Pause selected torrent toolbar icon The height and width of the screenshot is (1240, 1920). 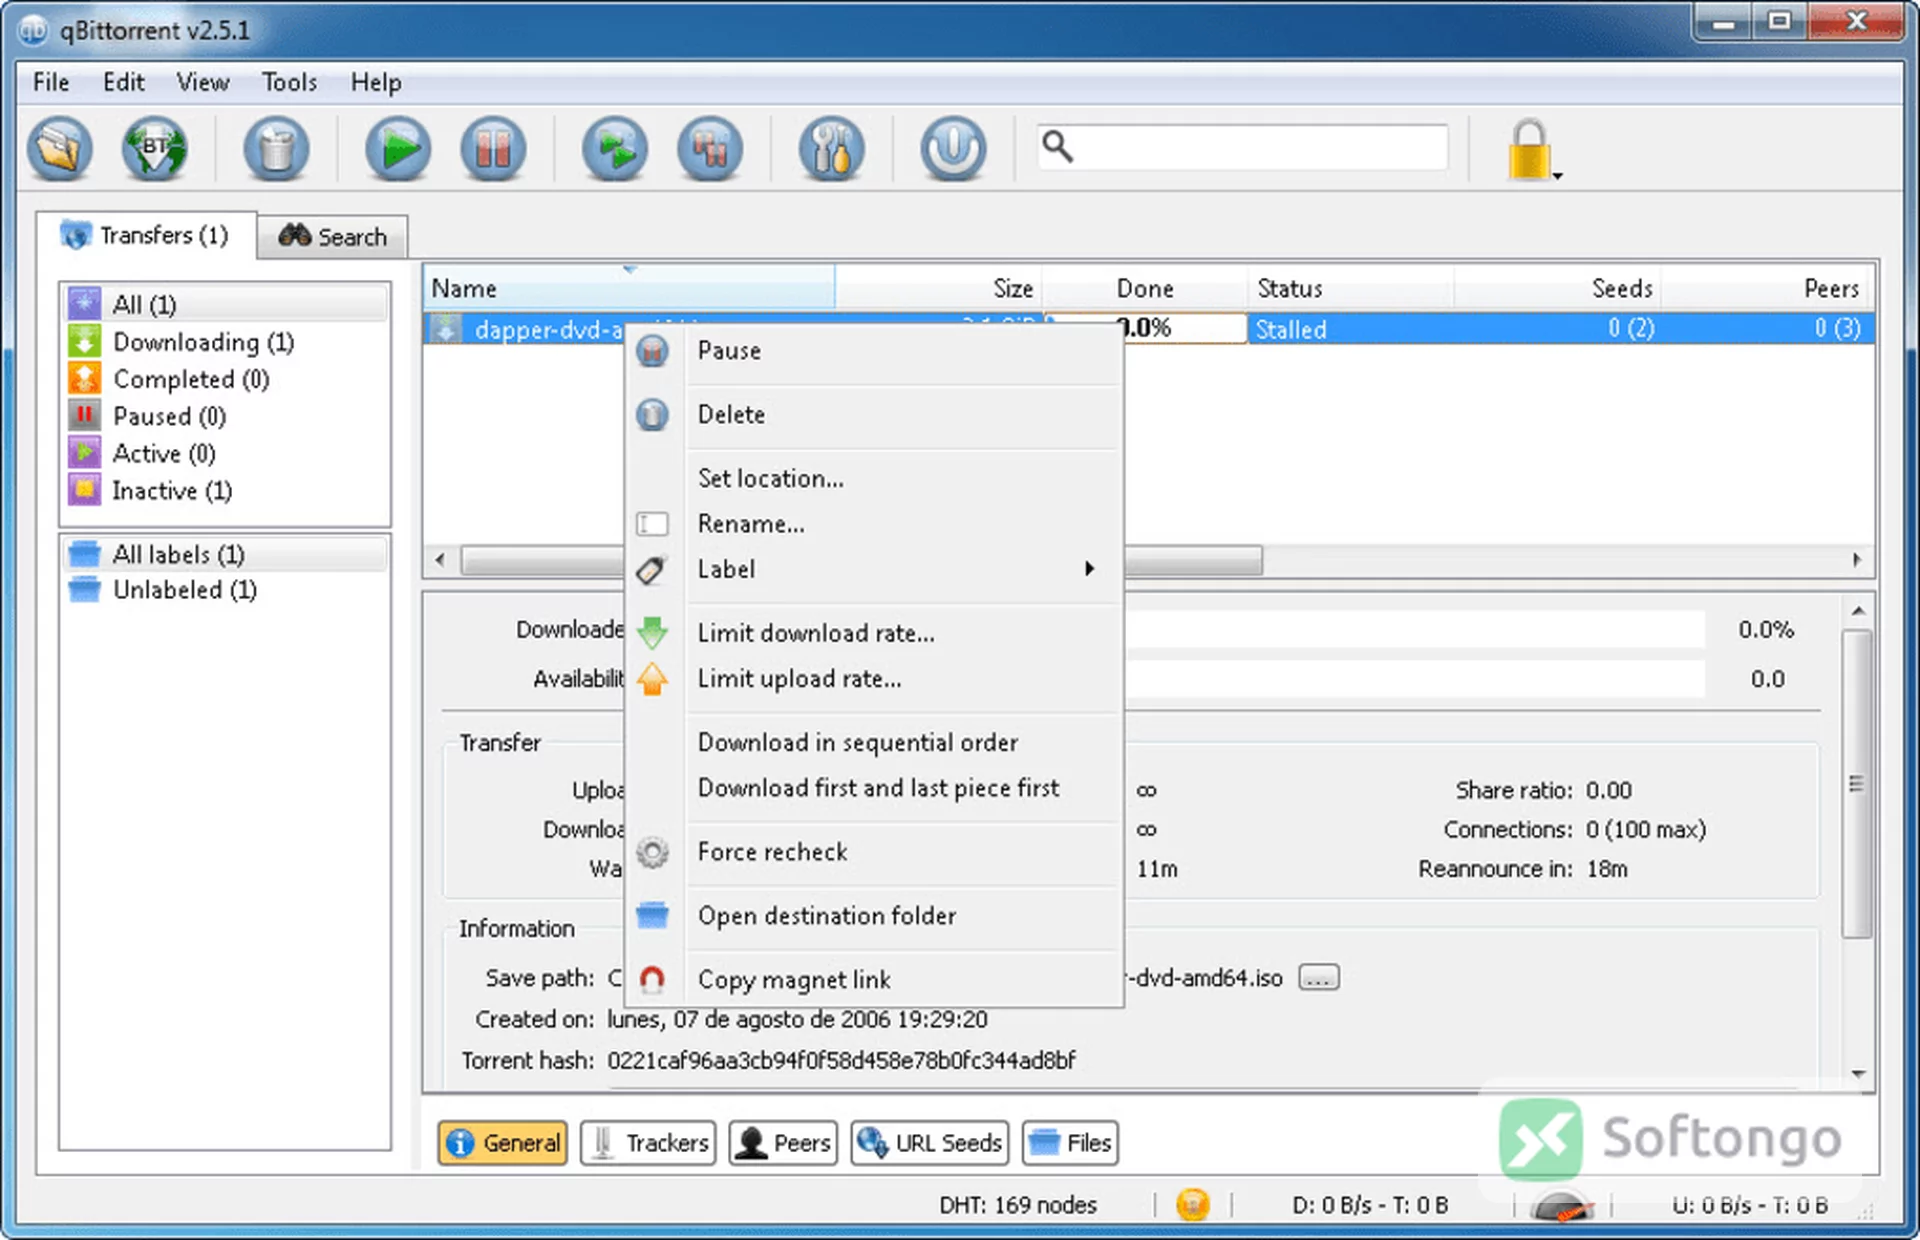493,150
